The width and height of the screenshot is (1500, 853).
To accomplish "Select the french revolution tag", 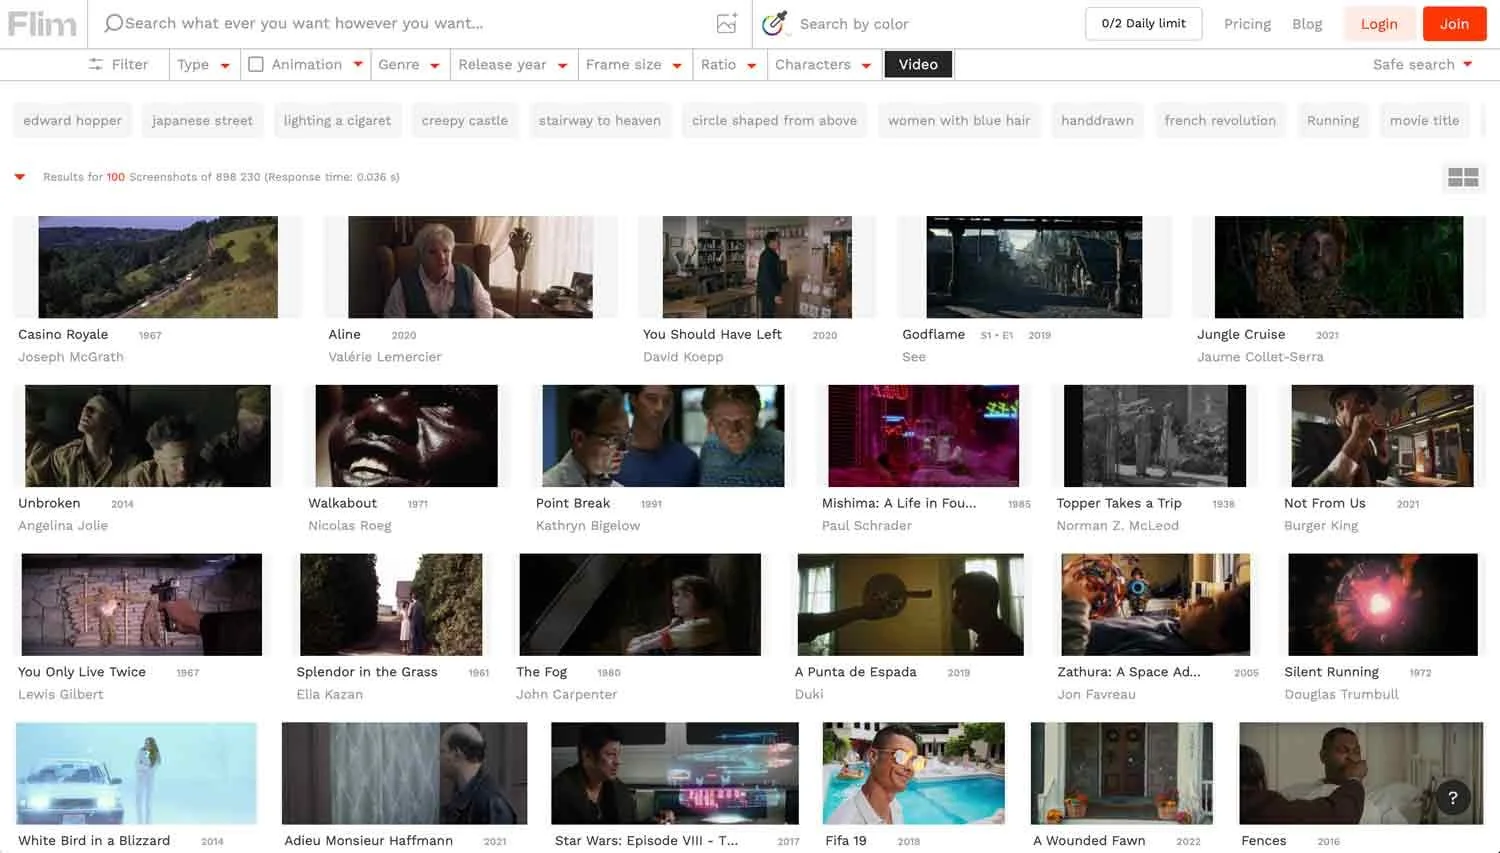I will click(1220, 120).
